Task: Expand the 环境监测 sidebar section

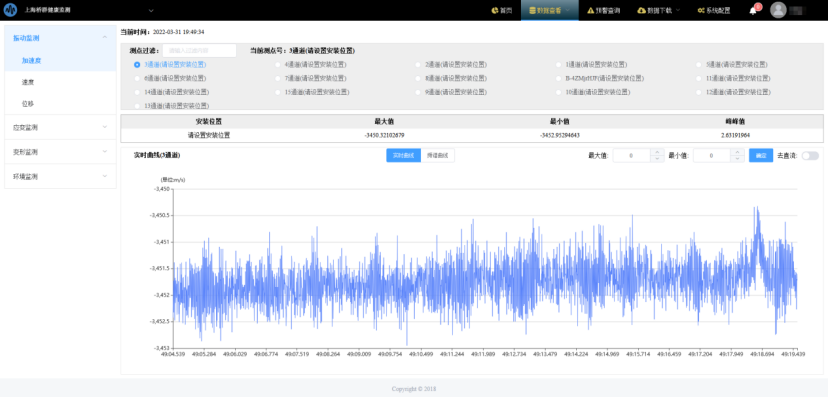Action: coord(60,177)
